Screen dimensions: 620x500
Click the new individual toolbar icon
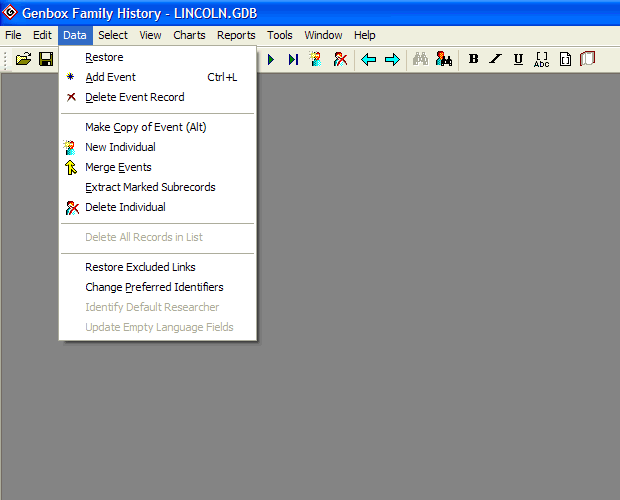pyautogui.click(x=316, y=60)
